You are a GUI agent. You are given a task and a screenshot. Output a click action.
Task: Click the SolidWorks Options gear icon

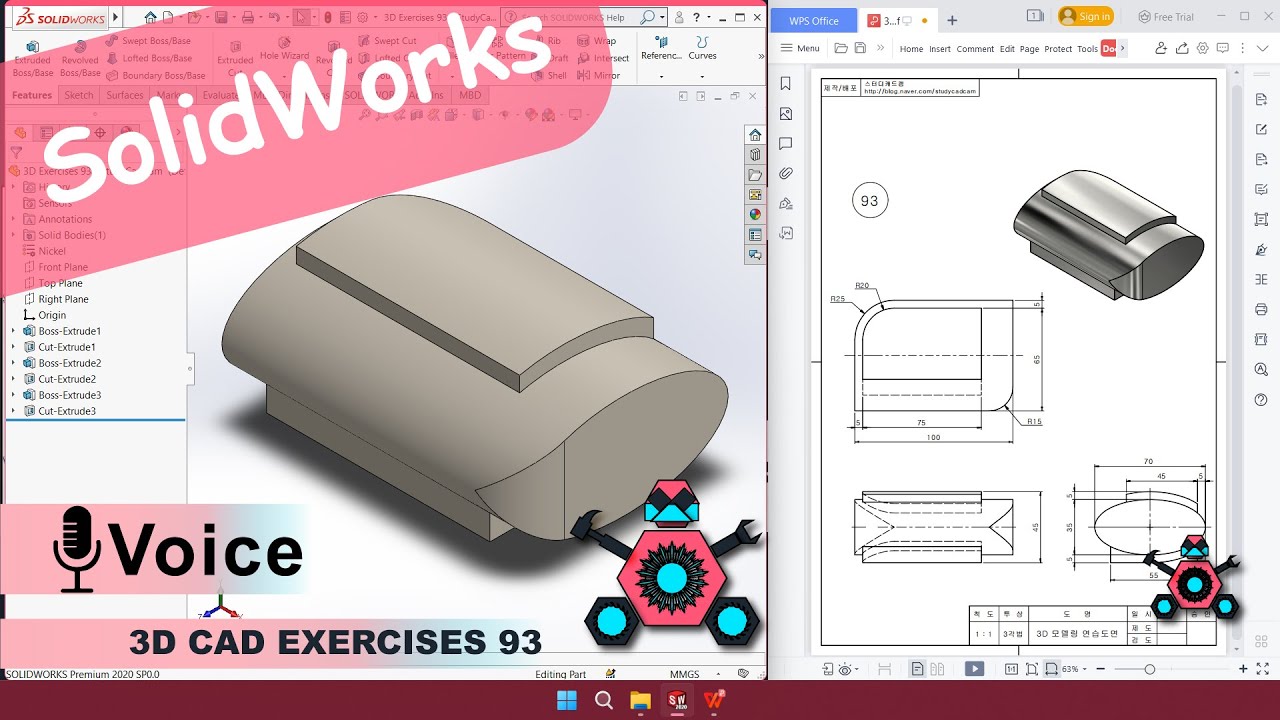[361, 17]
